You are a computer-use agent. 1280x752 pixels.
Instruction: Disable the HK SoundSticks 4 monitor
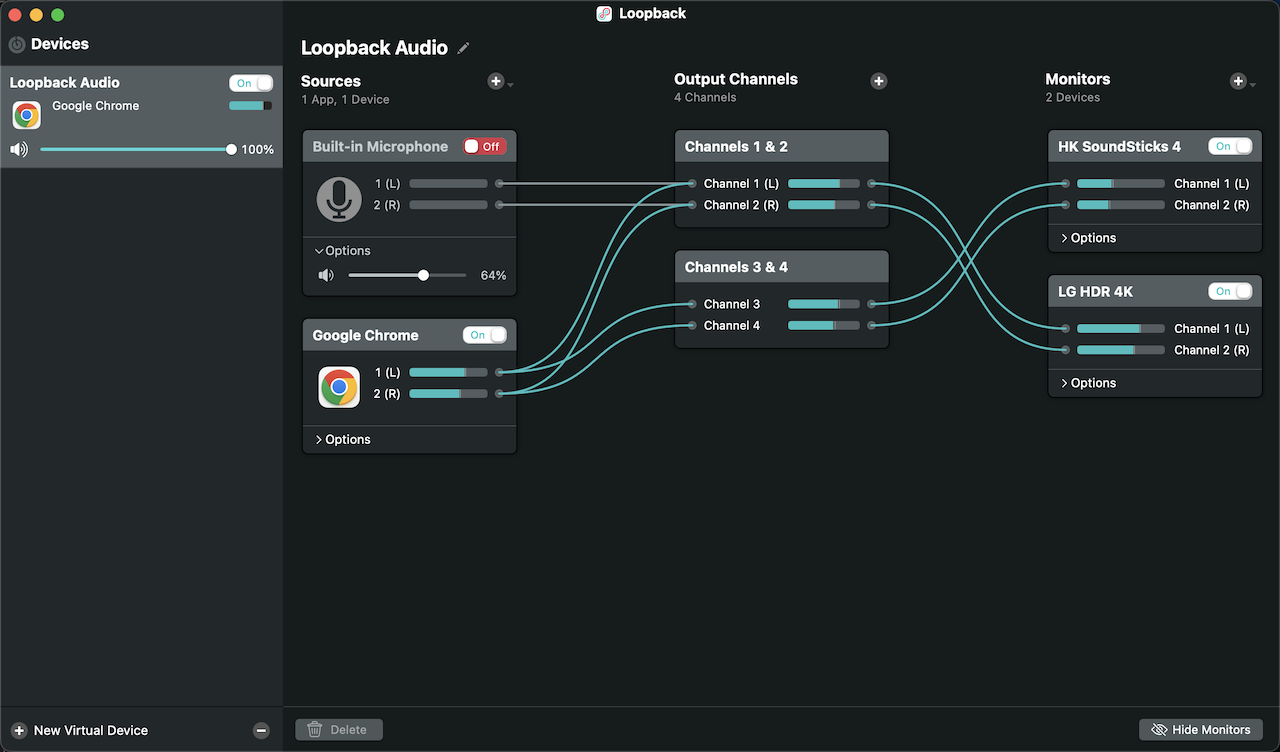tap(1231, 146)
